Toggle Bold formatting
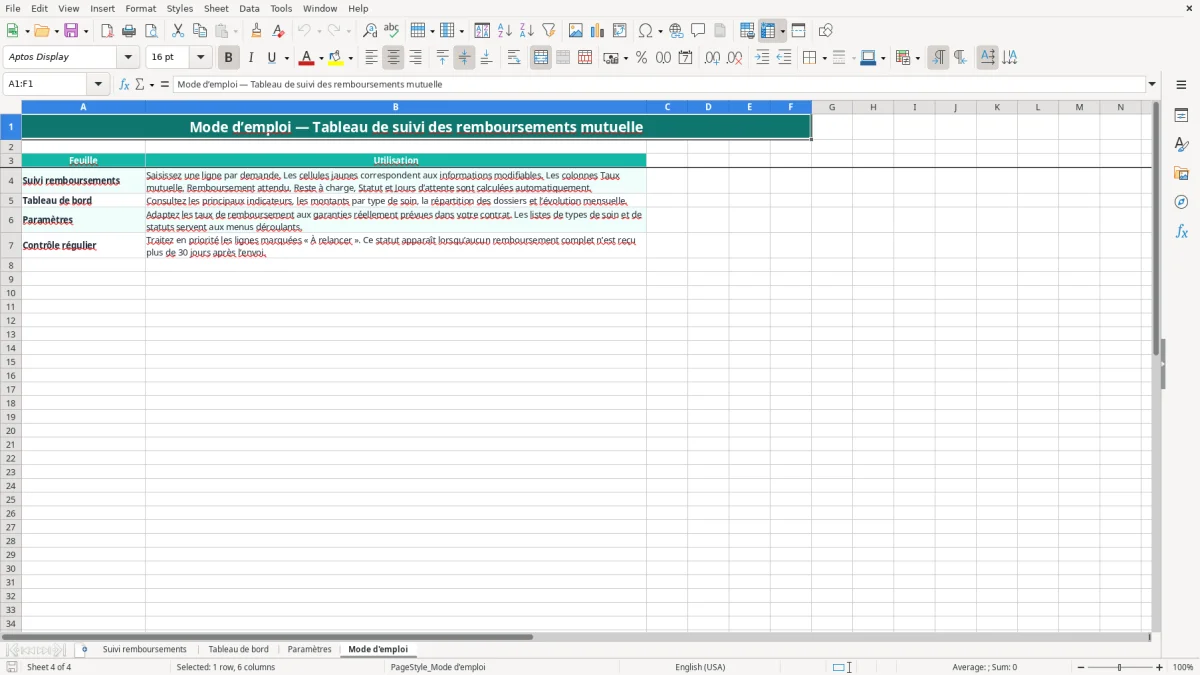This screenshot has height=675, width=1200. 229,58
